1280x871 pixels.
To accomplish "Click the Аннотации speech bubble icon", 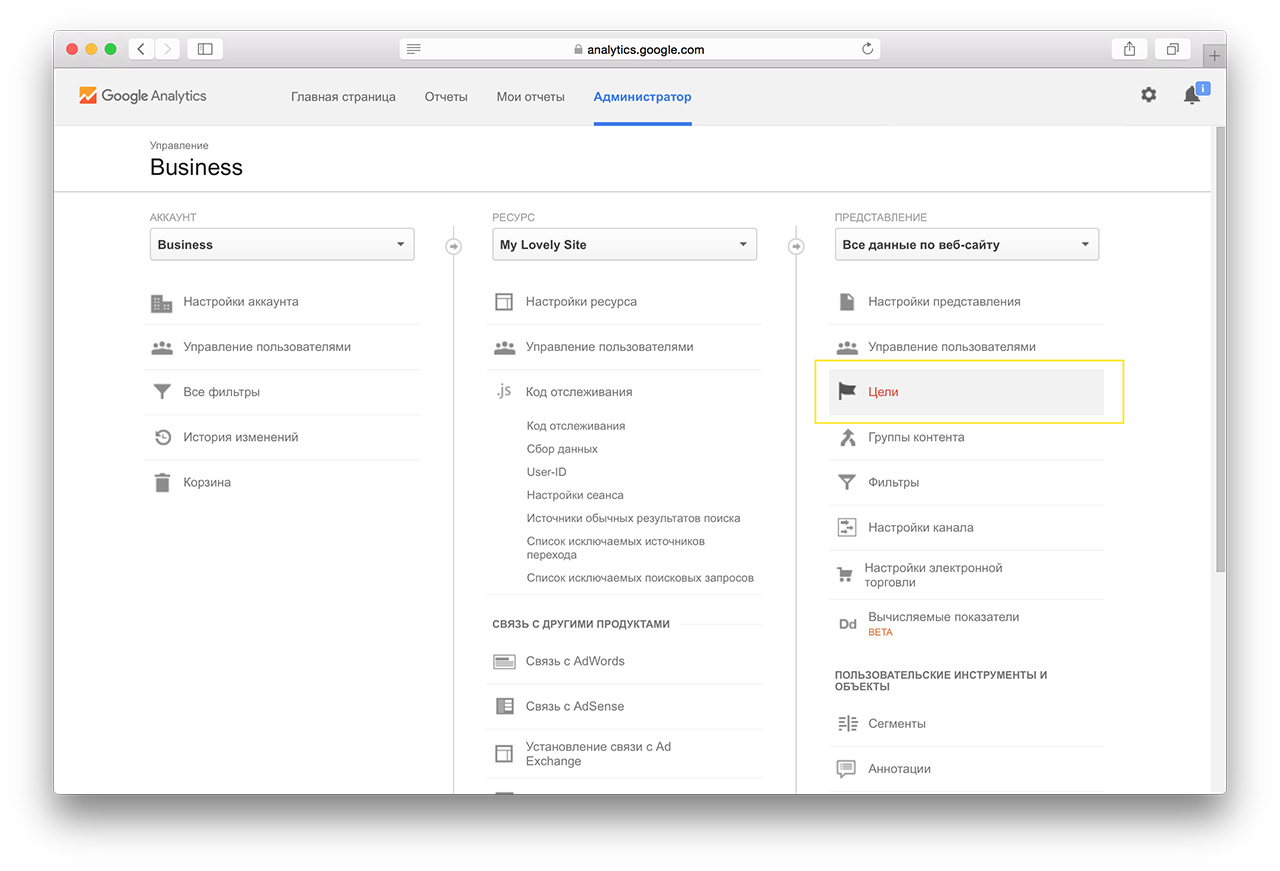I will [847, 769].
